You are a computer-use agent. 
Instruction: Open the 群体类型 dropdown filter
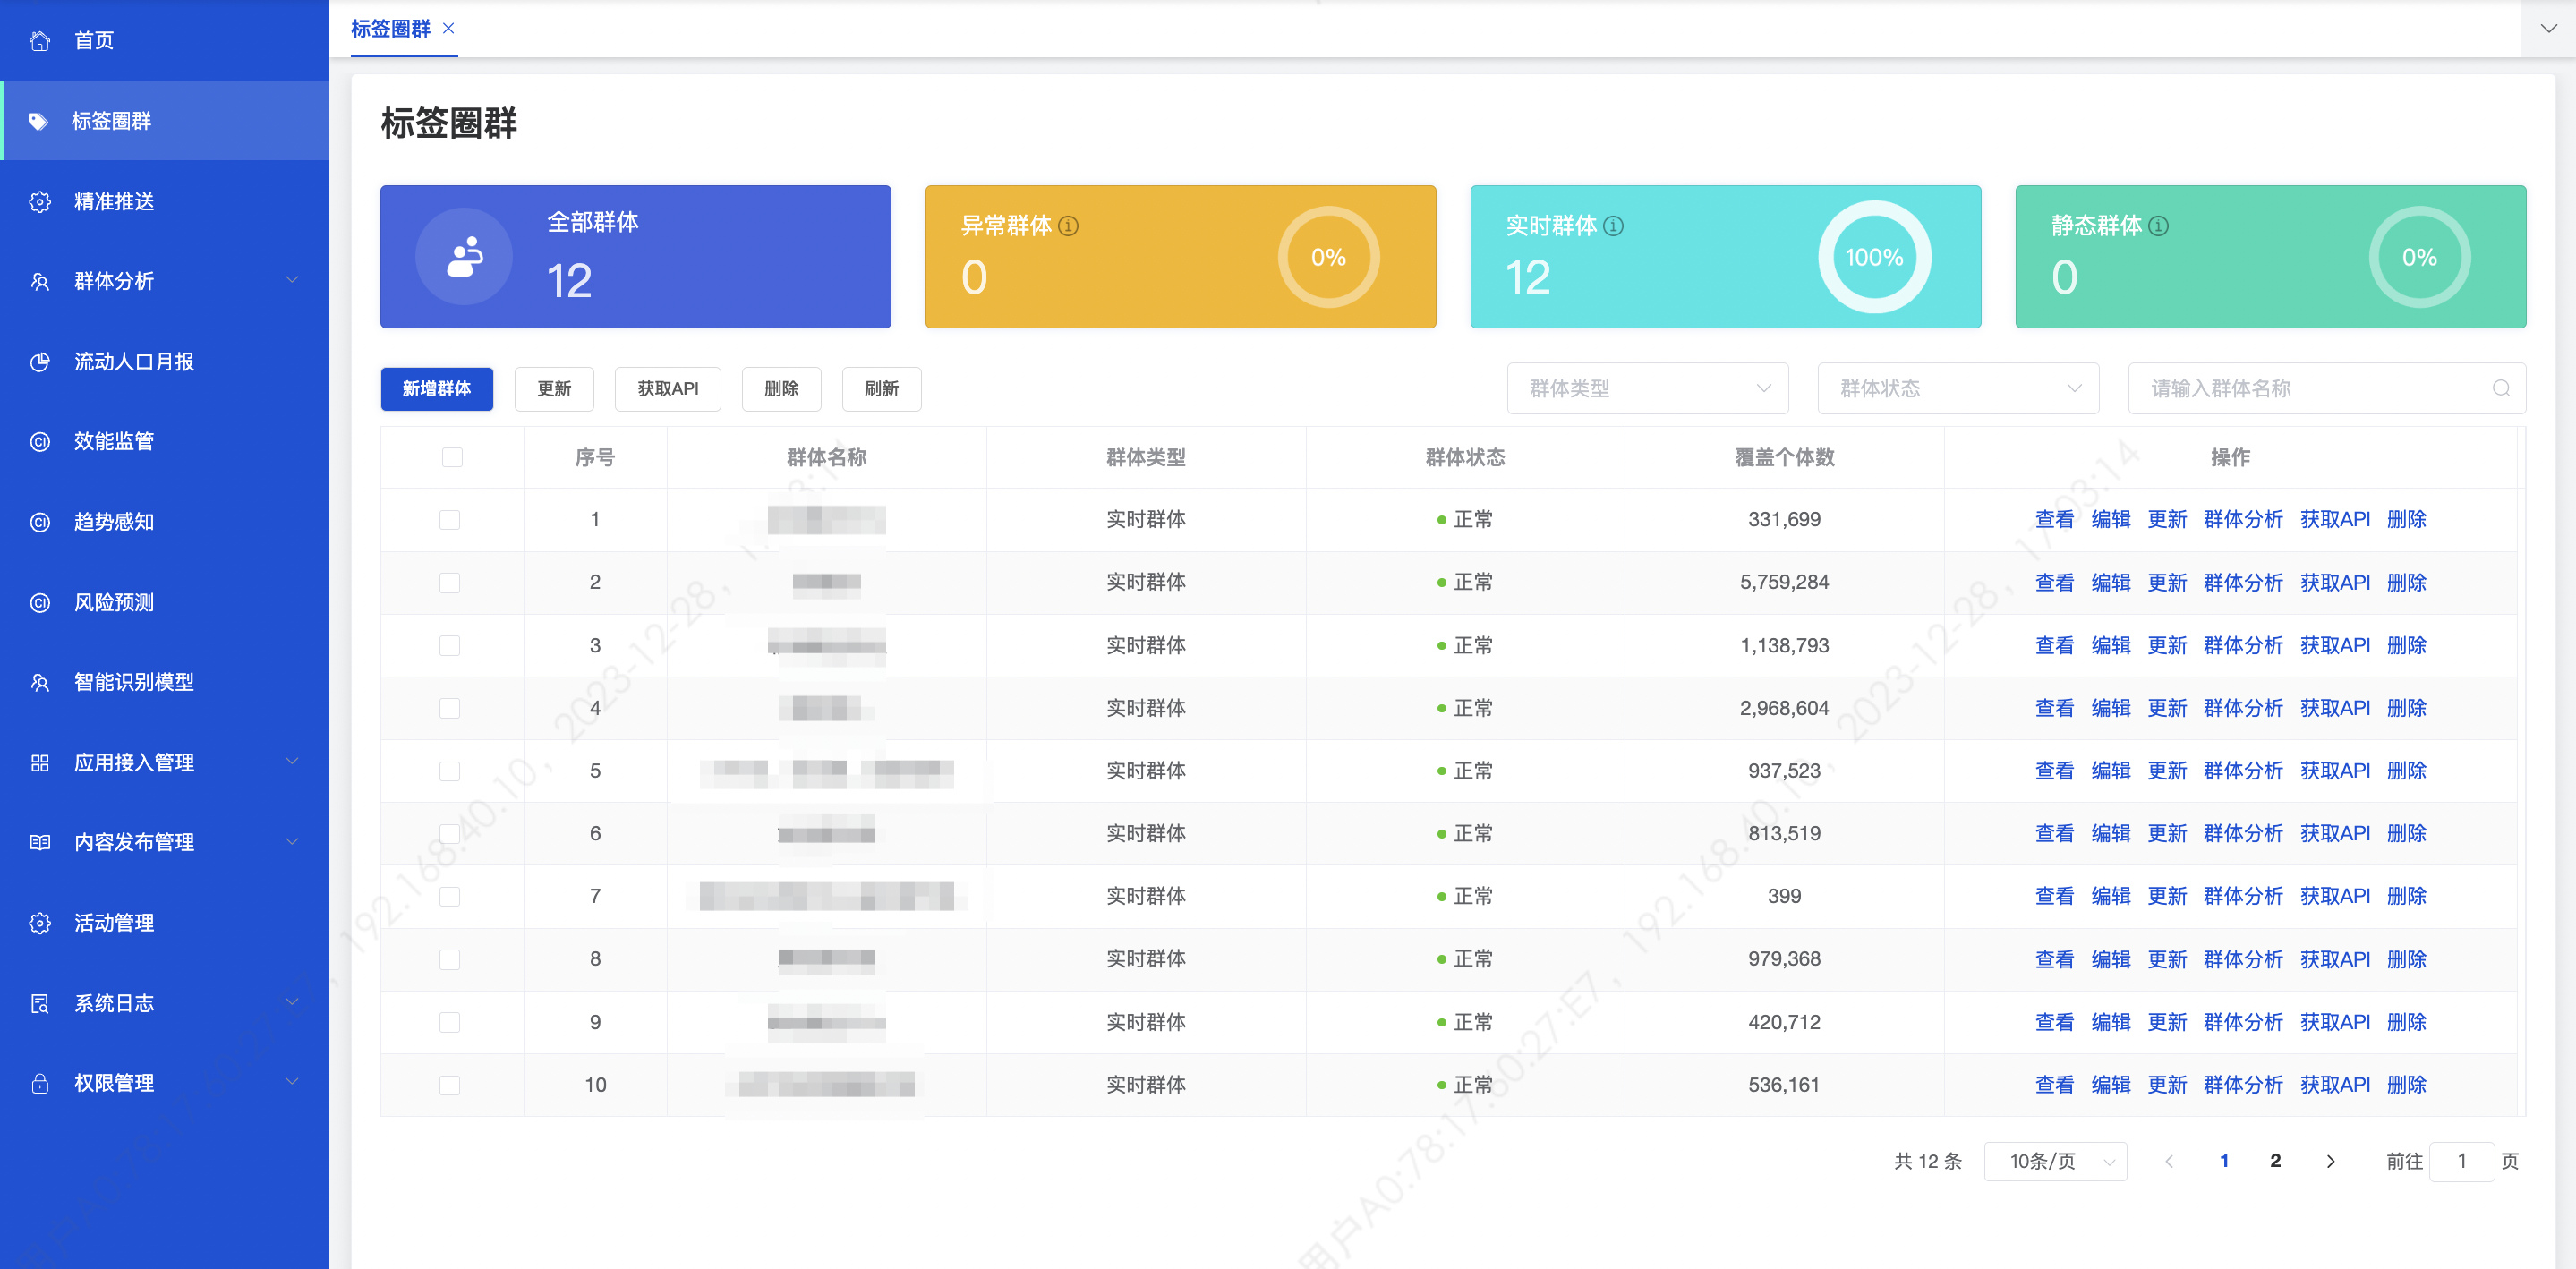pos(1647,388)
